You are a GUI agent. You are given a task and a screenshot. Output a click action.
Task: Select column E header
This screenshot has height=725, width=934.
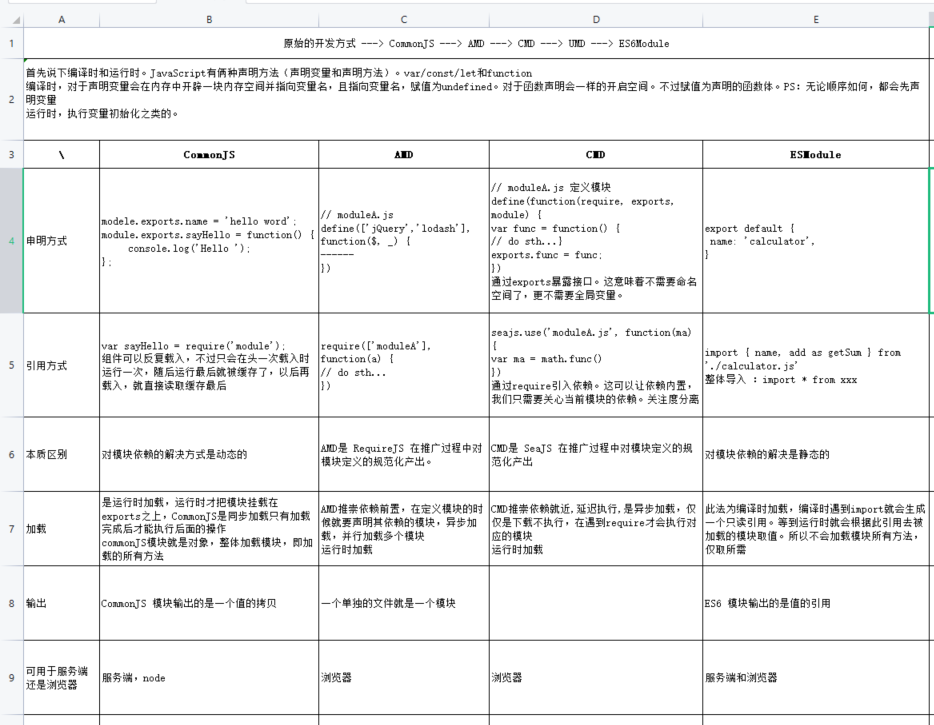(815, 20)
